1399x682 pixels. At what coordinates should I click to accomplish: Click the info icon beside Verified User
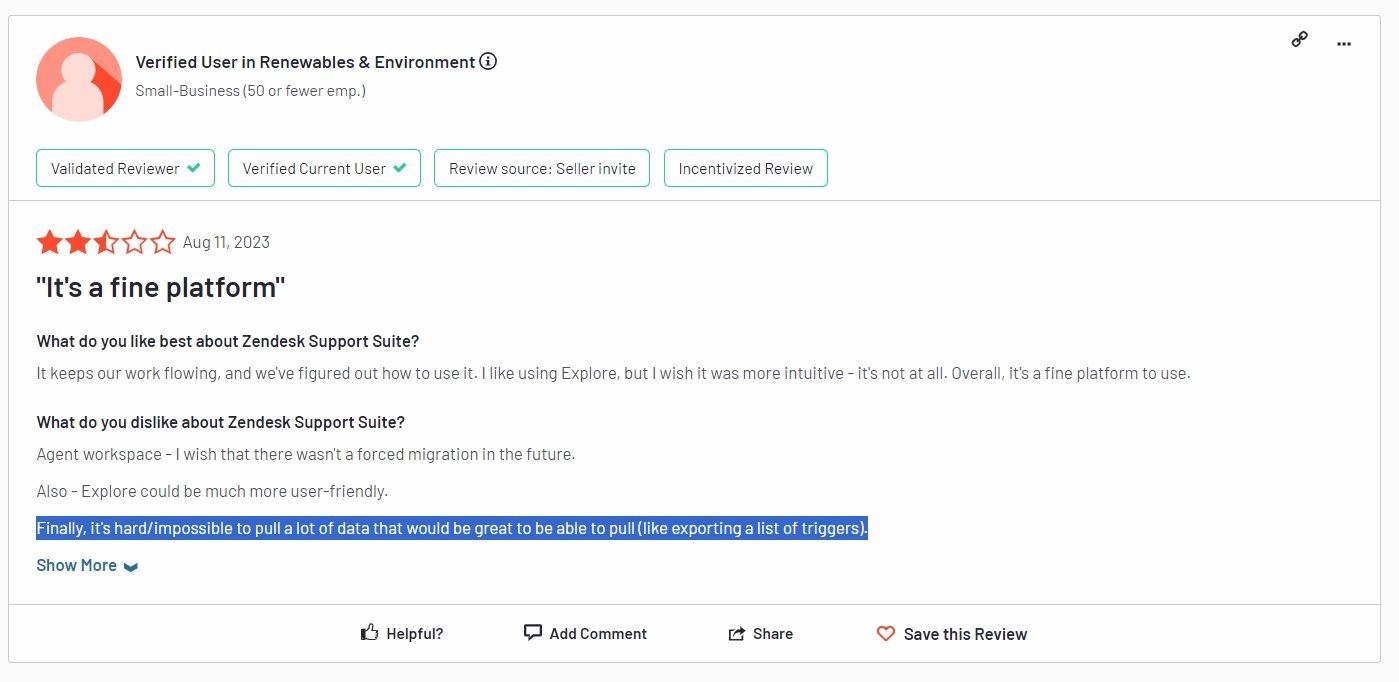(x=488, y=62)
